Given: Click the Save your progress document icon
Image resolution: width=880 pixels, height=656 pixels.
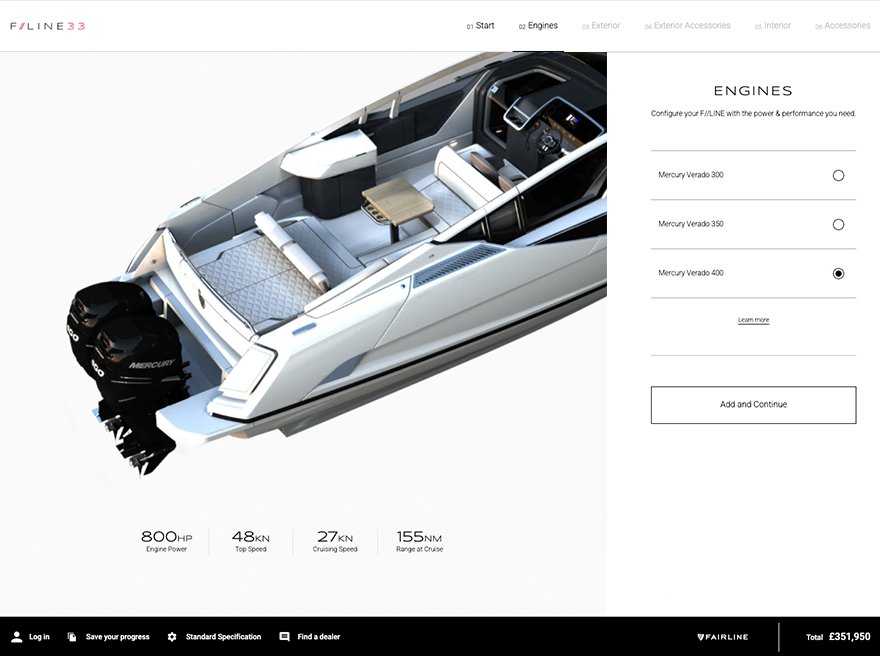Looking at the screenshot, I should (72, 637).
